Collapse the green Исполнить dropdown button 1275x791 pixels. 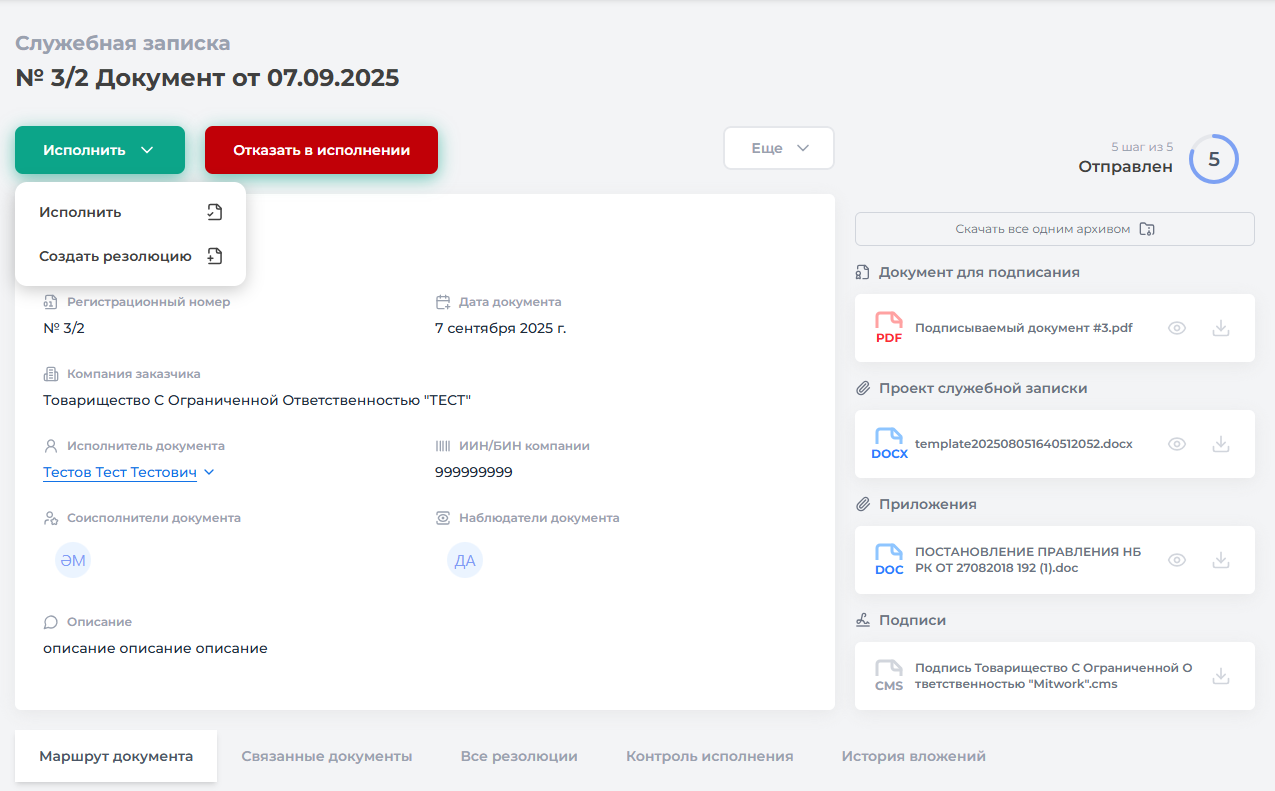(100, 150)
